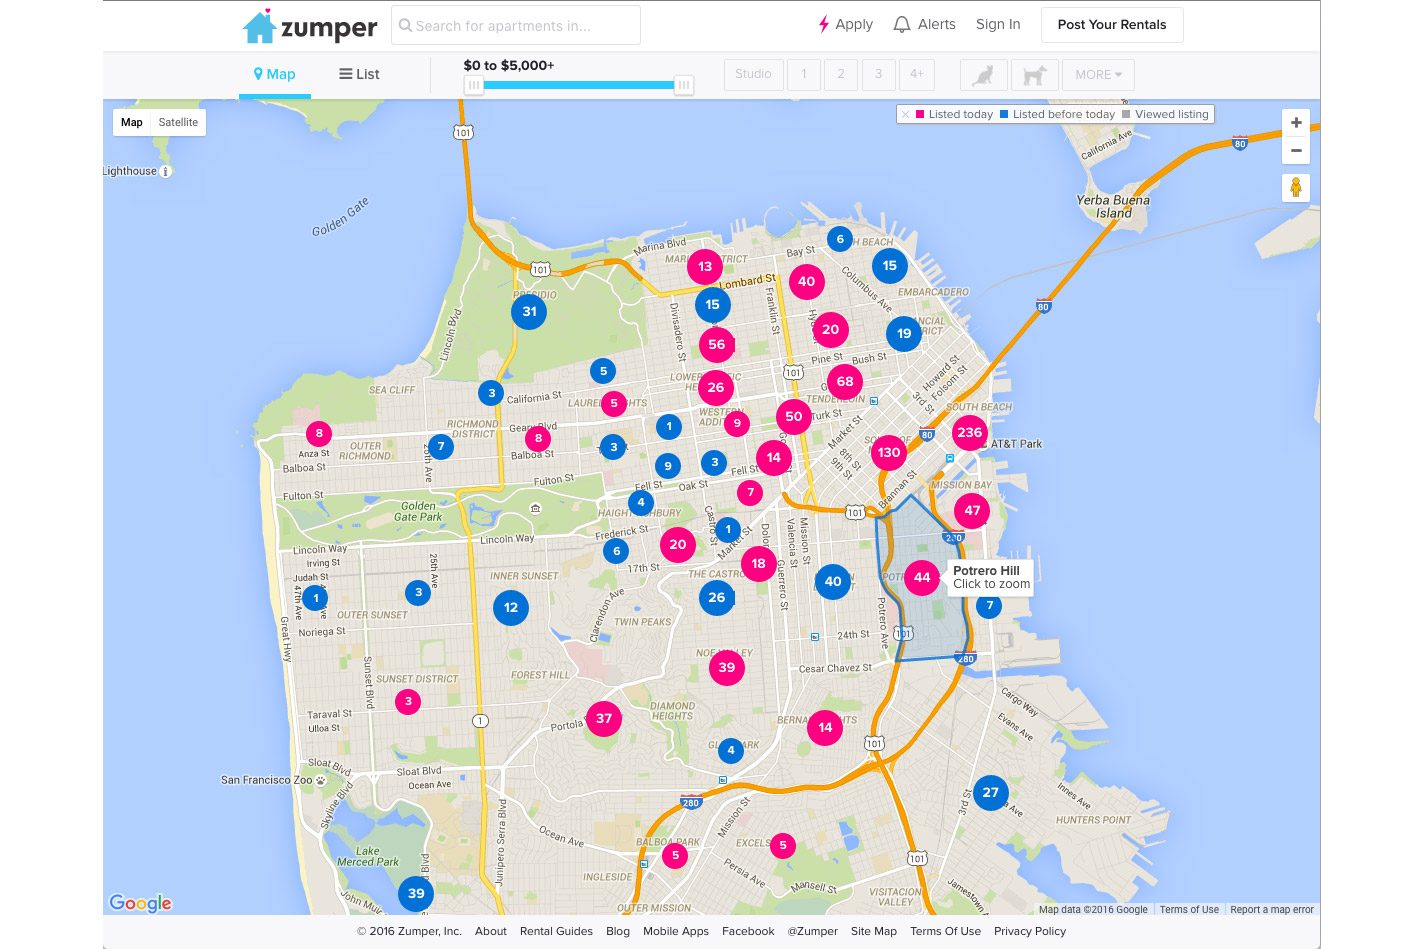Click the pink 130 listings cluster
The image size is (1424, 949).
coord(888,452)
